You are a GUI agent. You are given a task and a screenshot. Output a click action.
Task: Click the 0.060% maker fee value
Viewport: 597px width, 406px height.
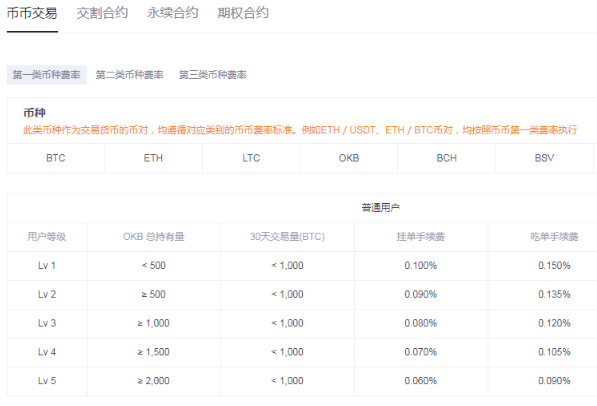point(421,381)
